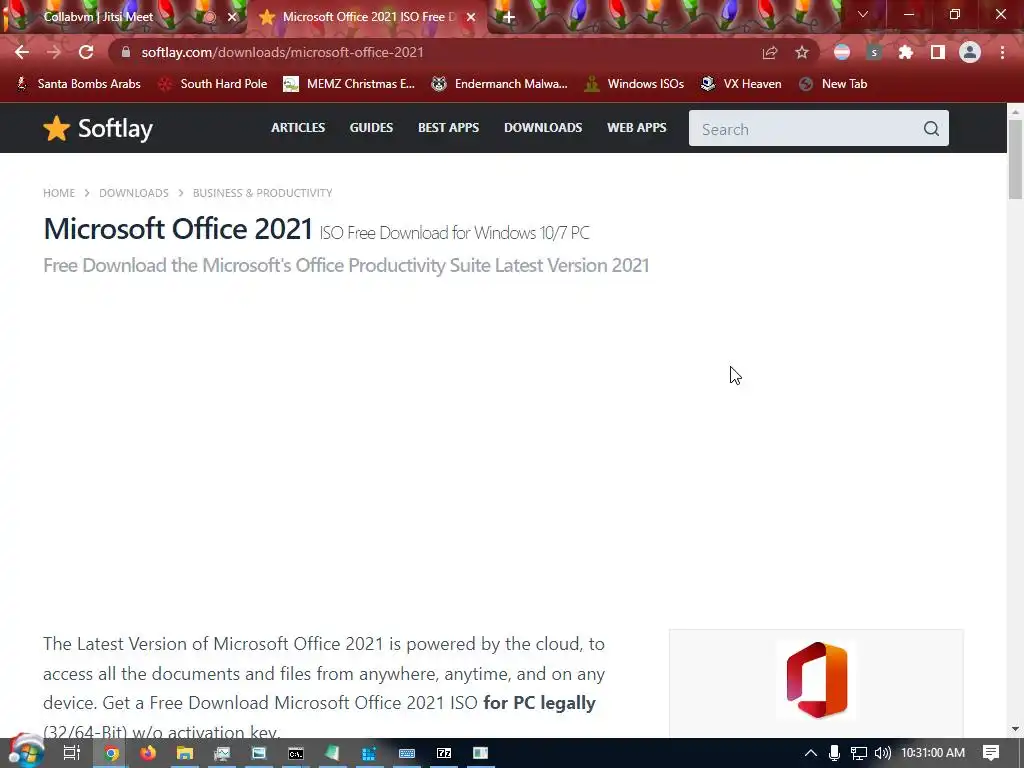Toggle the Chrome side panel icon
Image resolution: width=1024 pixels, height=768 pixels.
(x=938, y=52)
